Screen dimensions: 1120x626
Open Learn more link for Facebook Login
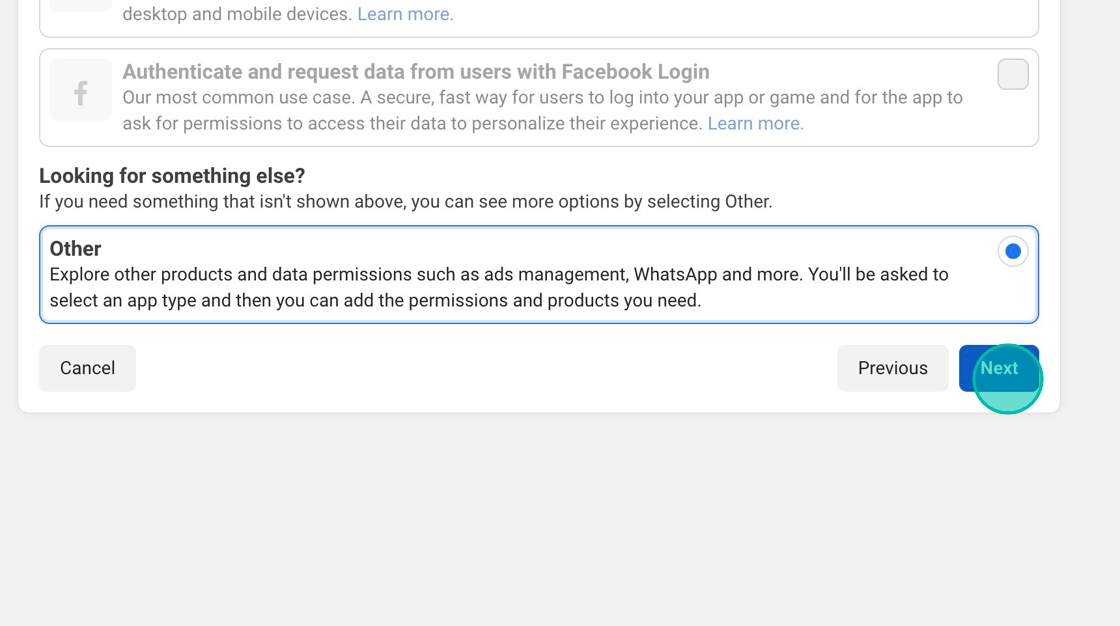tap(755, 124)
